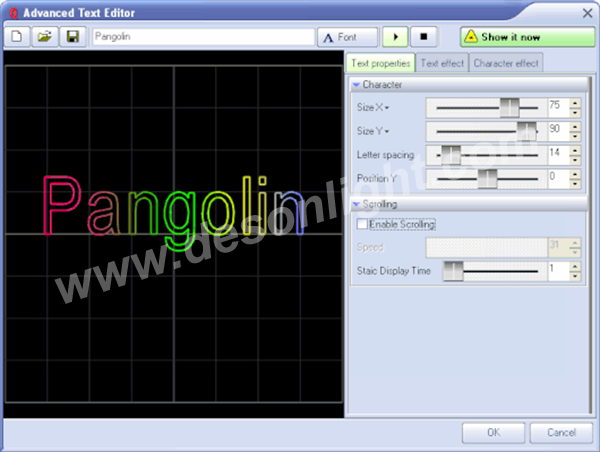Close the Advanced Text Editor window
600x452 pixels.
click(x=587, y=13)
